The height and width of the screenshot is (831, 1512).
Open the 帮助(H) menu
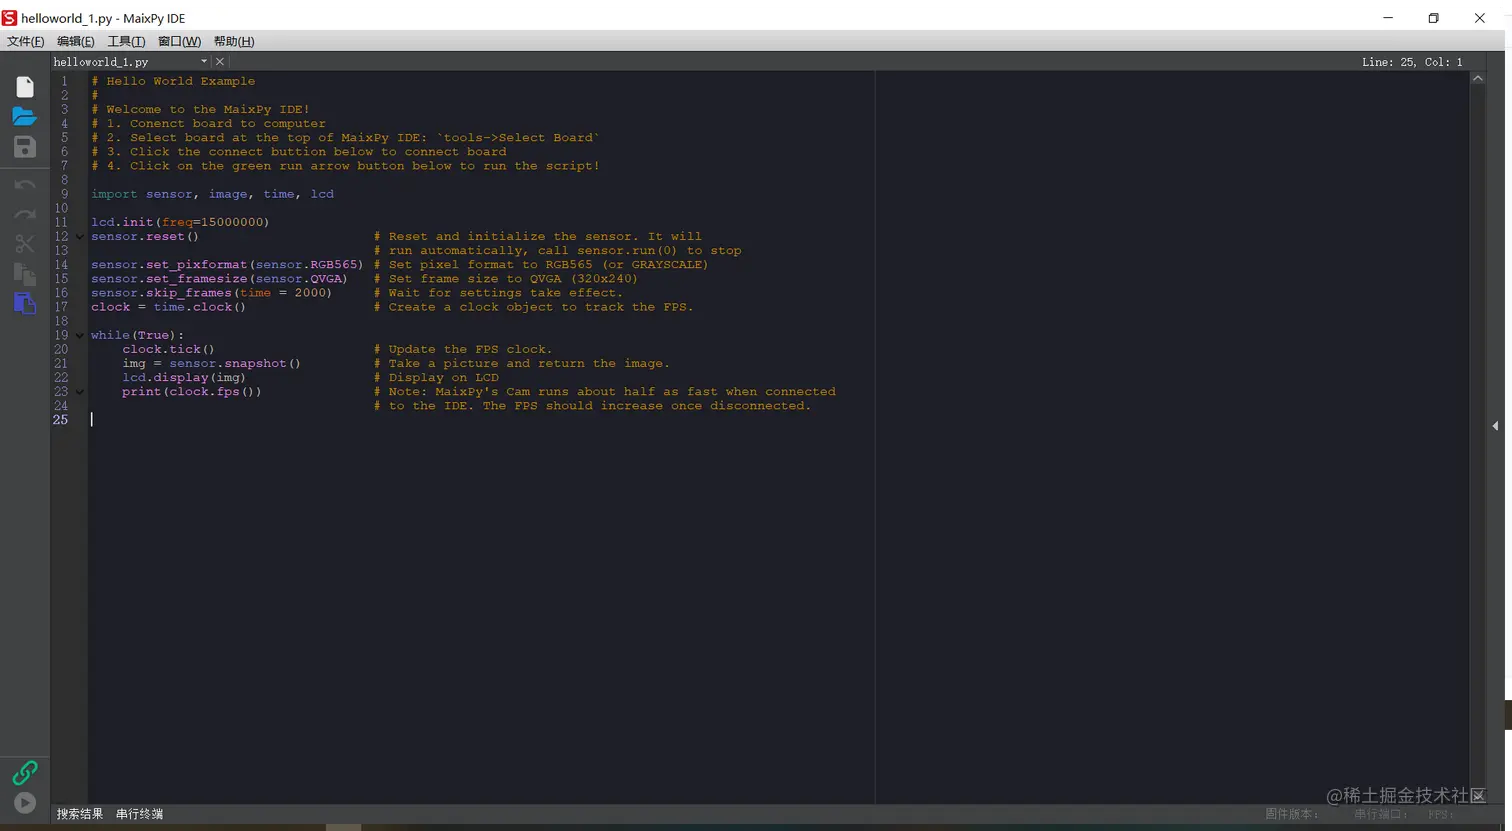234,41
